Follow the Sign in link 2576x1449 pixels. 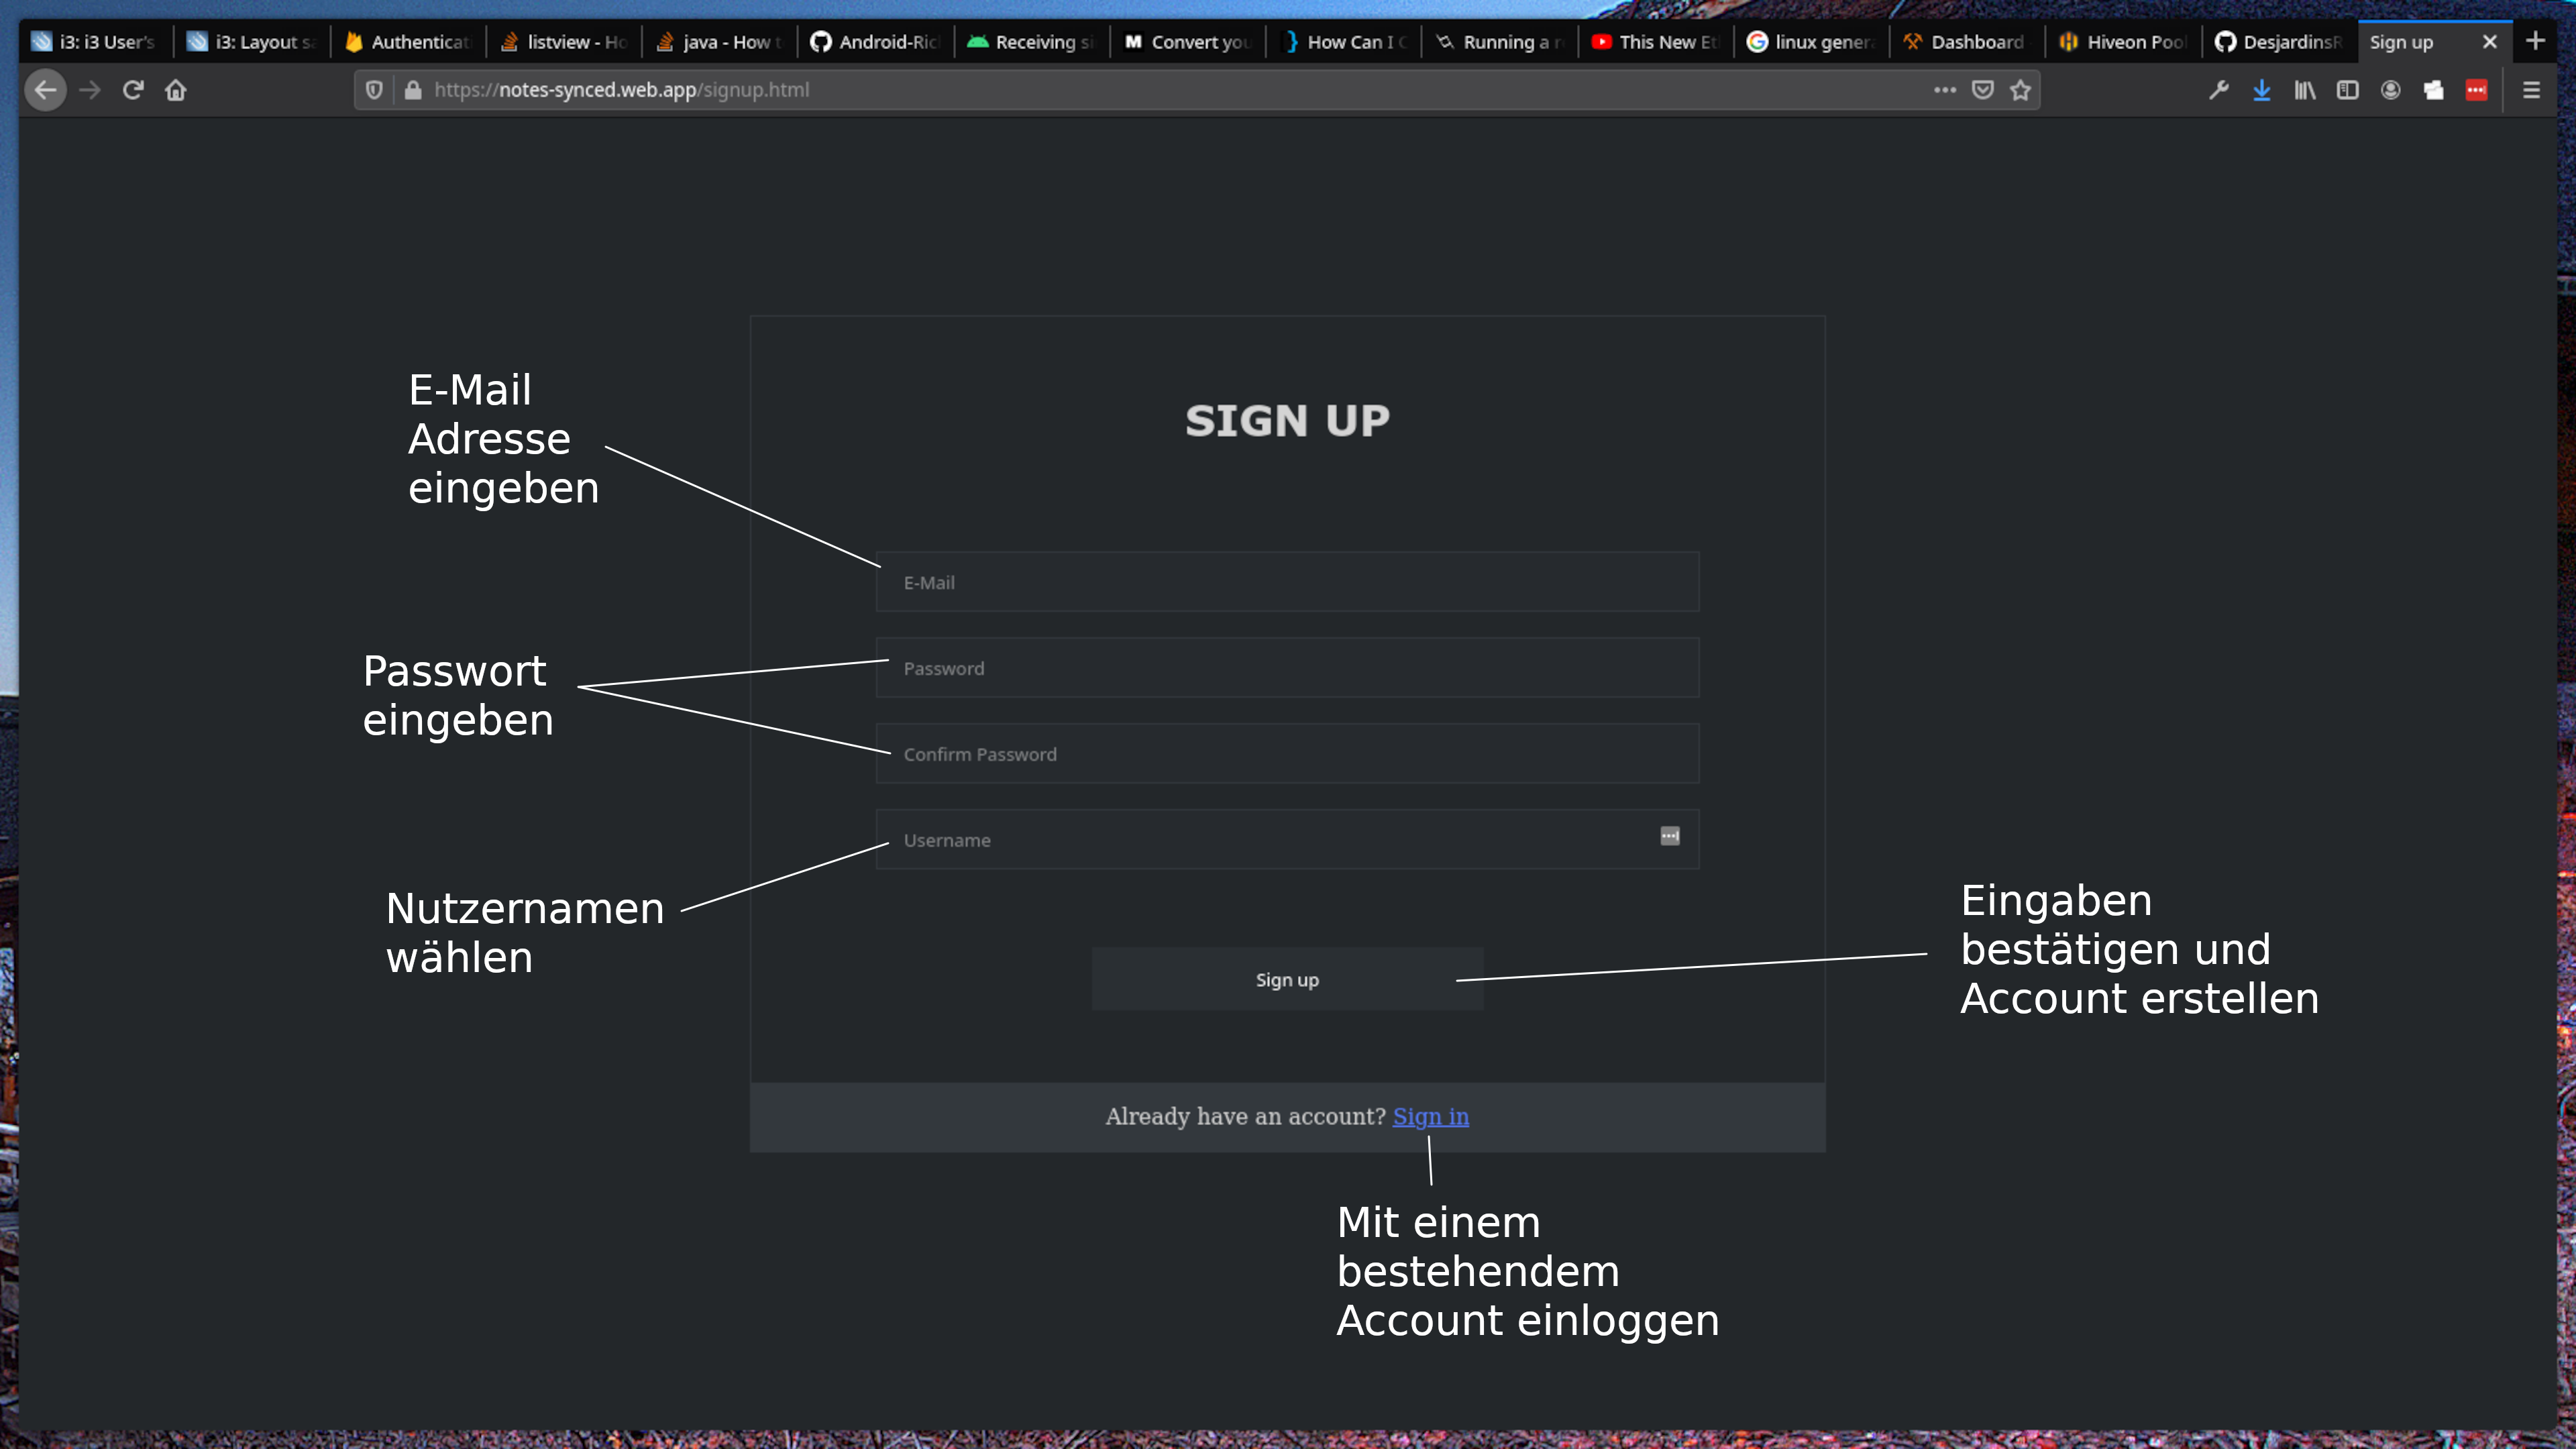tap(1430, 1116)
